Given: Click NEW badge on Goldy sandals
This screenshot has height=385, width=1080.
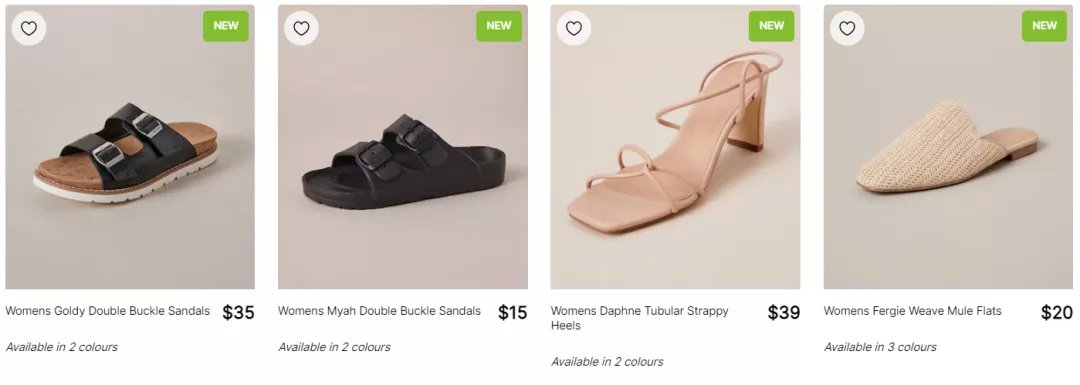Looking at the screenshot, I should point(226,26).
